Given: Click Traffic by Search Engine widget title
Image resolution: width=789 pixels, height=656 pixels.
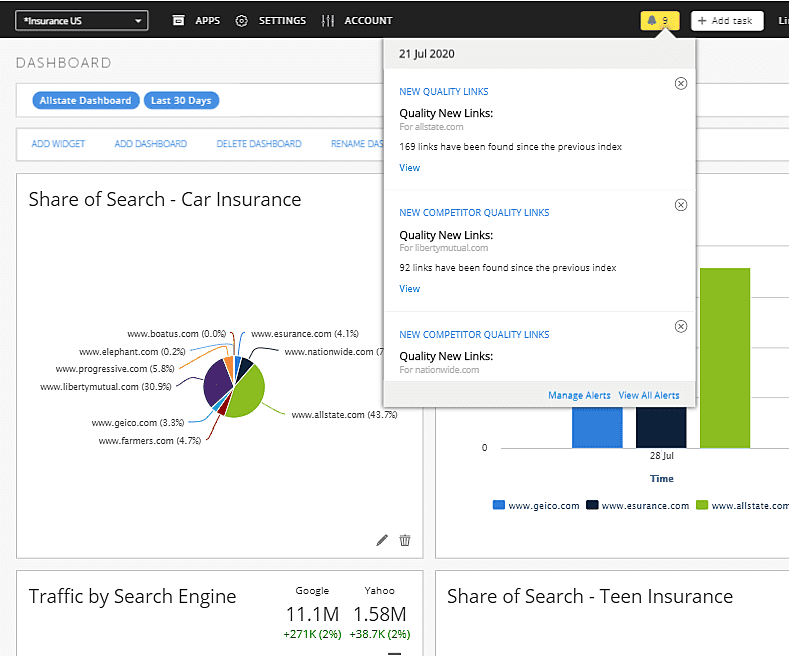Looking at the screenshot, I should (132, 597).
